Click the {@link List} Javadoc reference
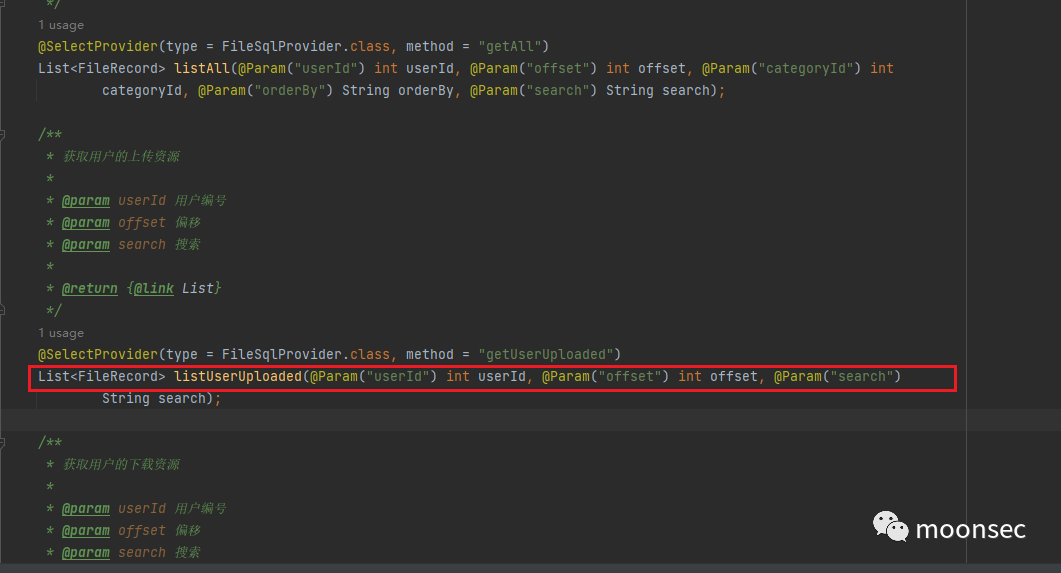 point(174,288)
